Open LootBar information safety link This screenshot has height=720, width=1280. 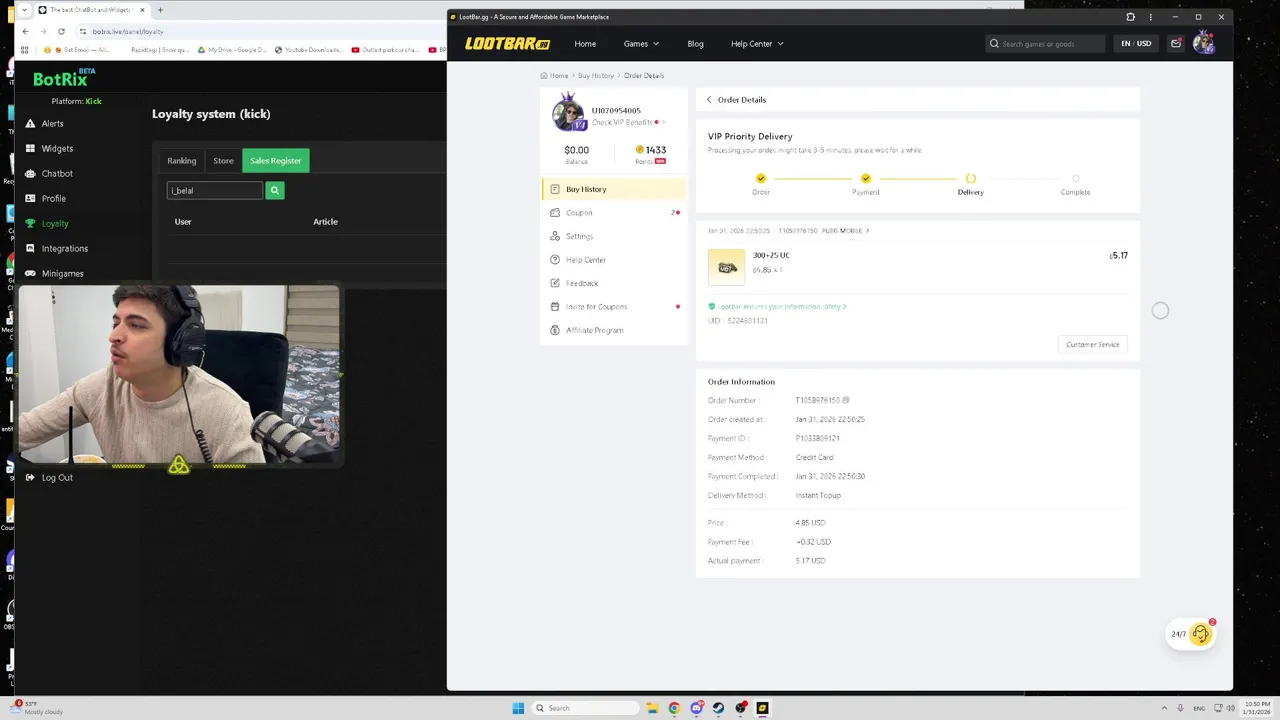pos(780,306)
